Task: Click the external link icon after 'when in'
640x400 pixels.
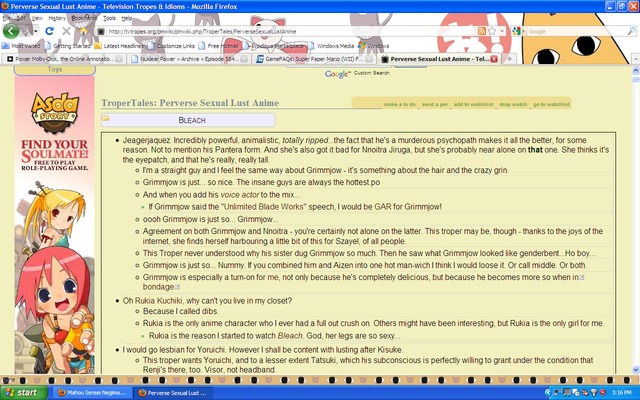Action: pyautogui.click(x=582, y=278)
